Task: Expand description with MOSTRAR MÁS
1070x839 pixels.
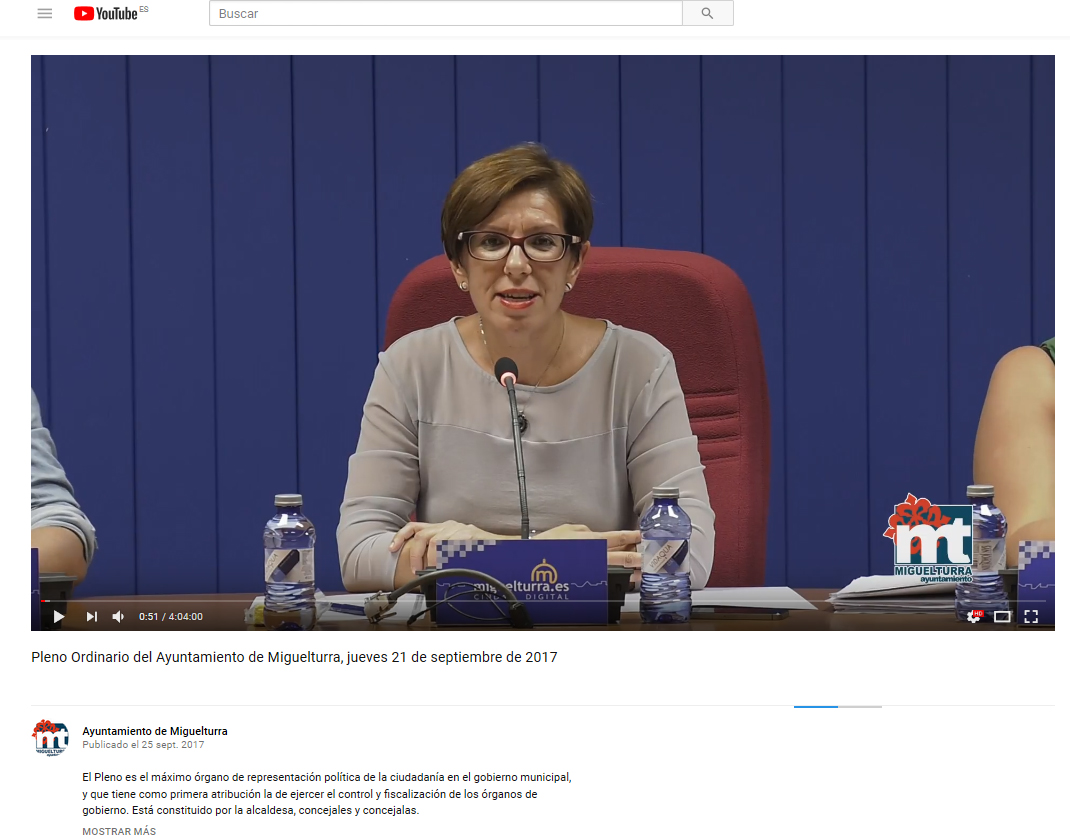Action: click(119, 831)
